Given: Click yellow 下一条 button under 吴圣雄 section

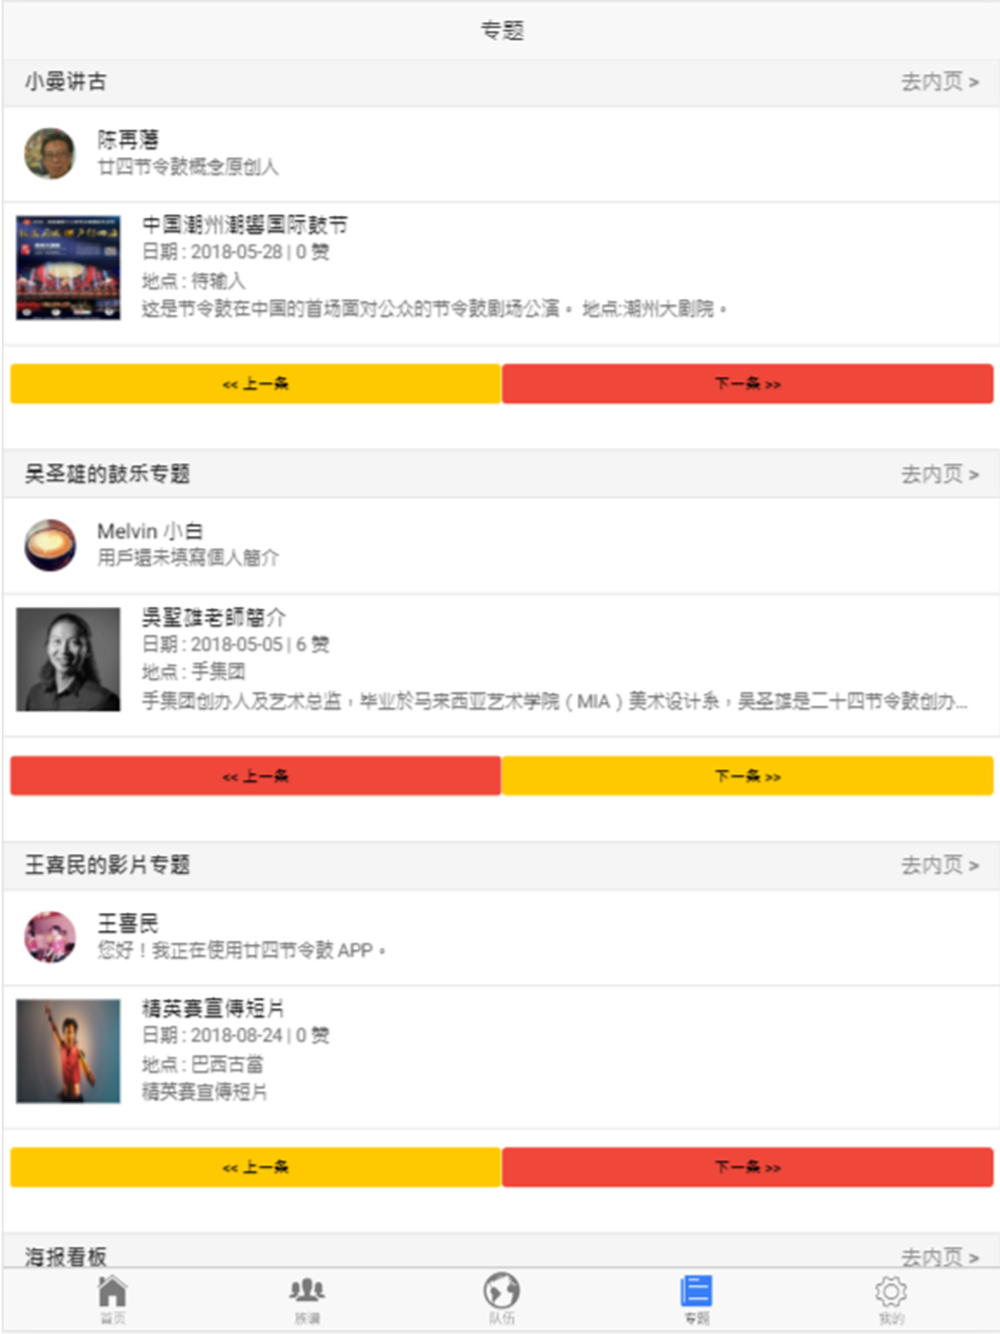Looking at the screenshot, I should pyautogui.click(x=747, y=775).
